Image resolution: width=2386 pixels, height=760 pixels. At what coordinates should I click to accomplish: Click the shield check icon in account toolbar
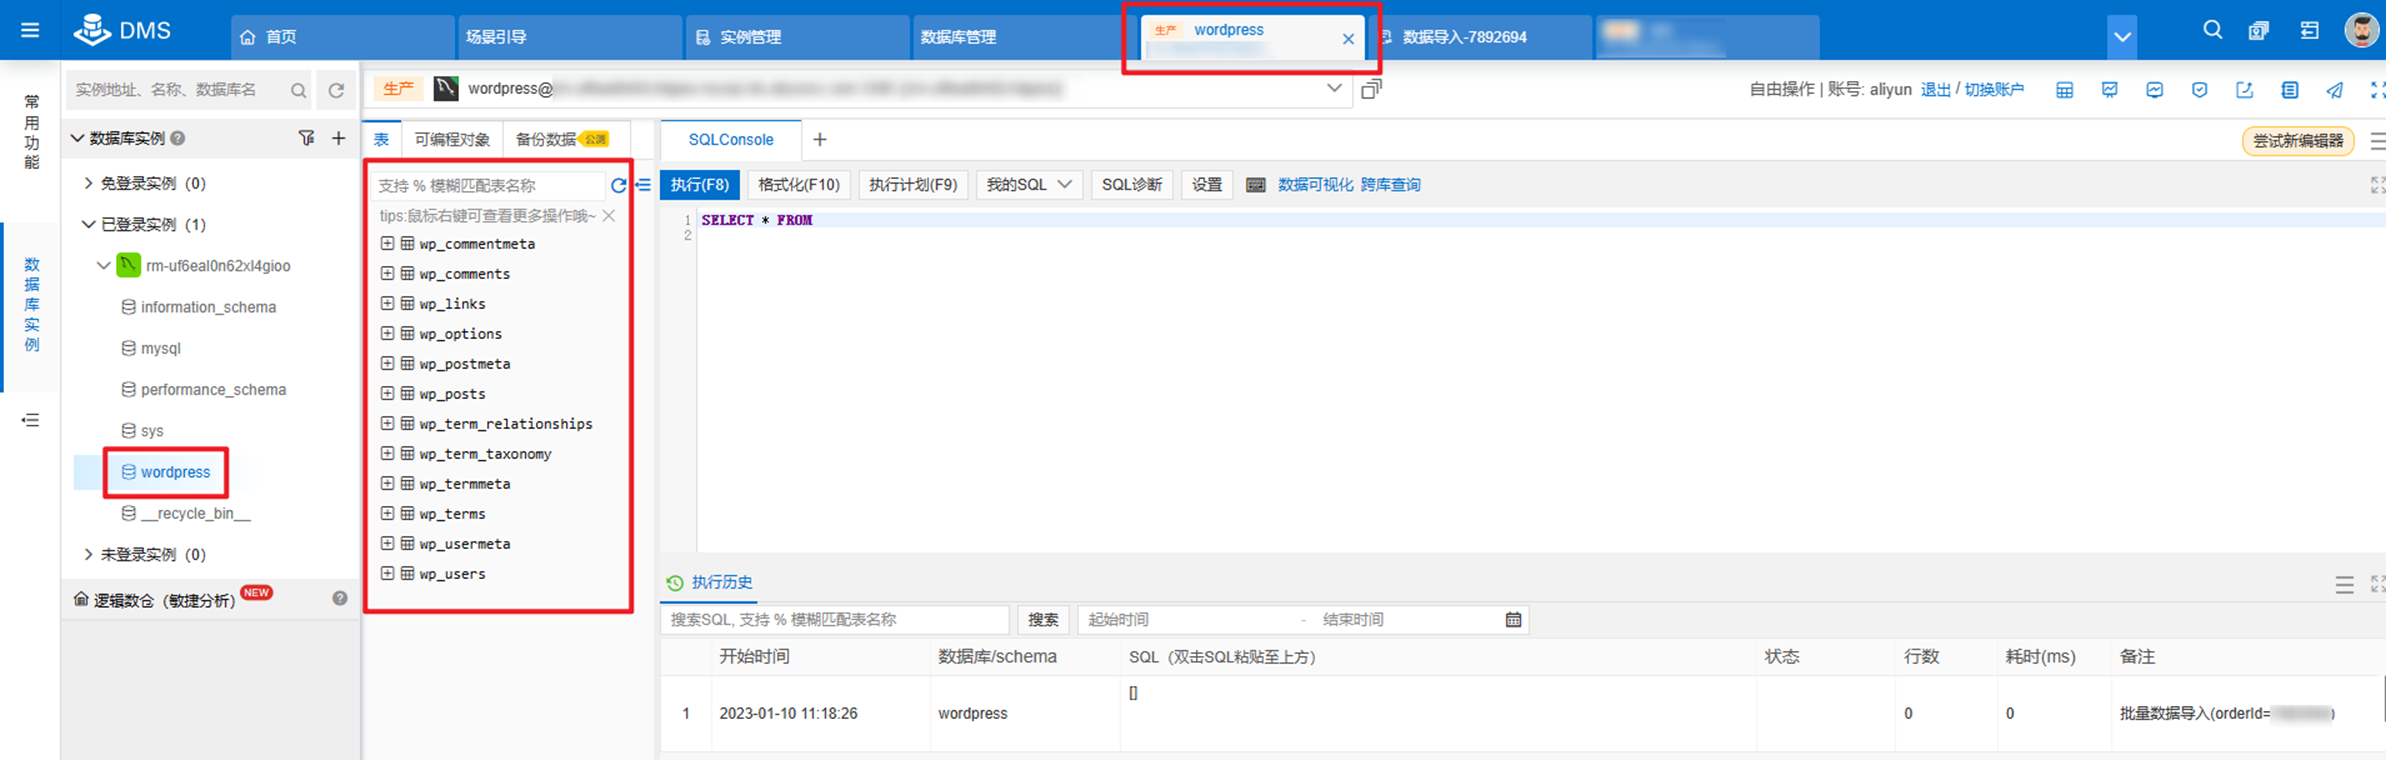click(2200, 90)
